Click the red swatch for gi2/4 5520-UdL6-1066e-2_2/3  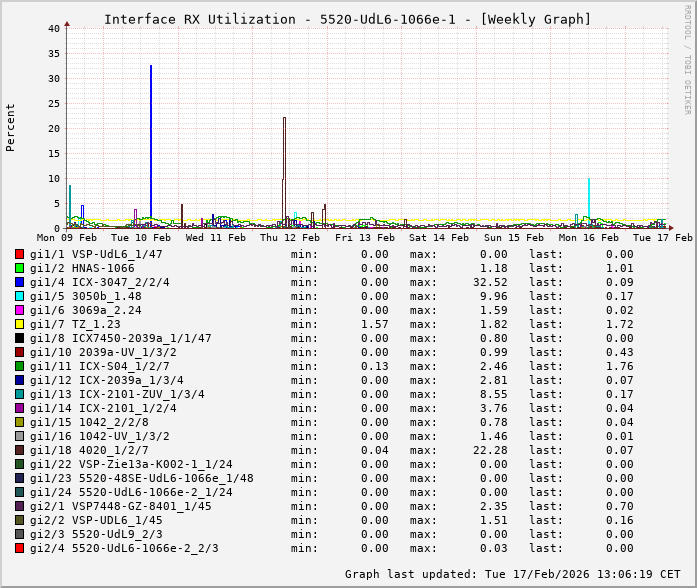pyautogui.click(x=19, y=548)
